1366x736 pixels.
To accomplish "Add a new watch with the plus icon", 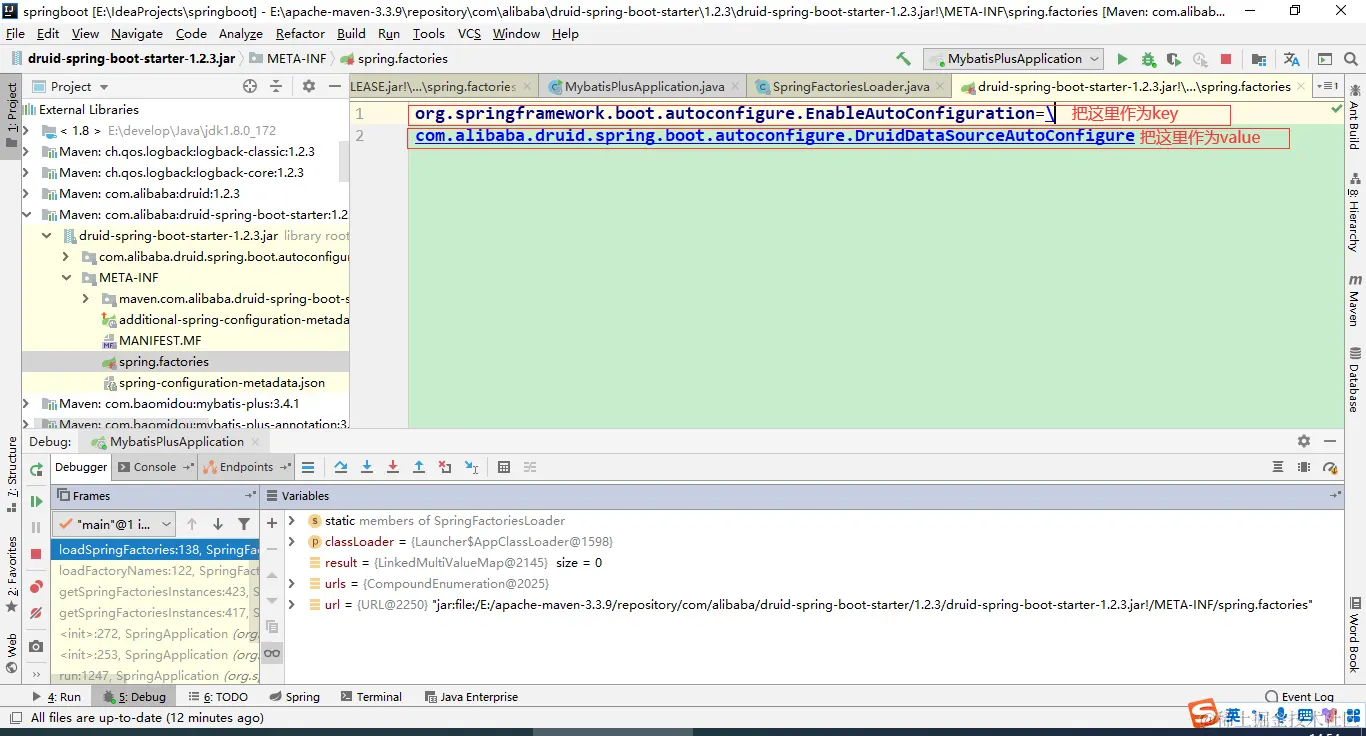I will (271, 523).
